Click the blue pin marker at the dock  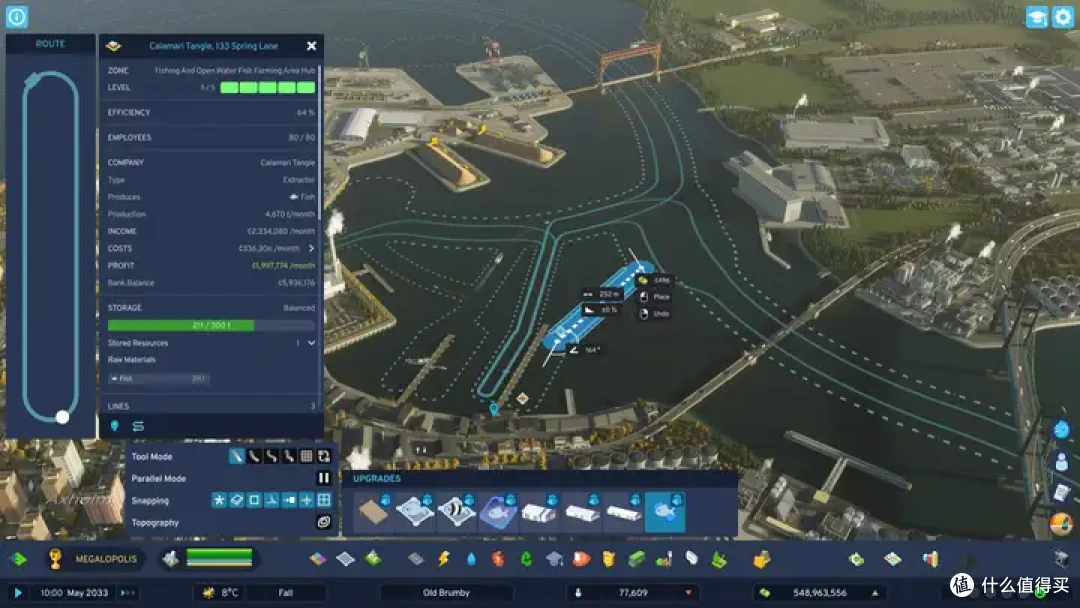[494, 410]
